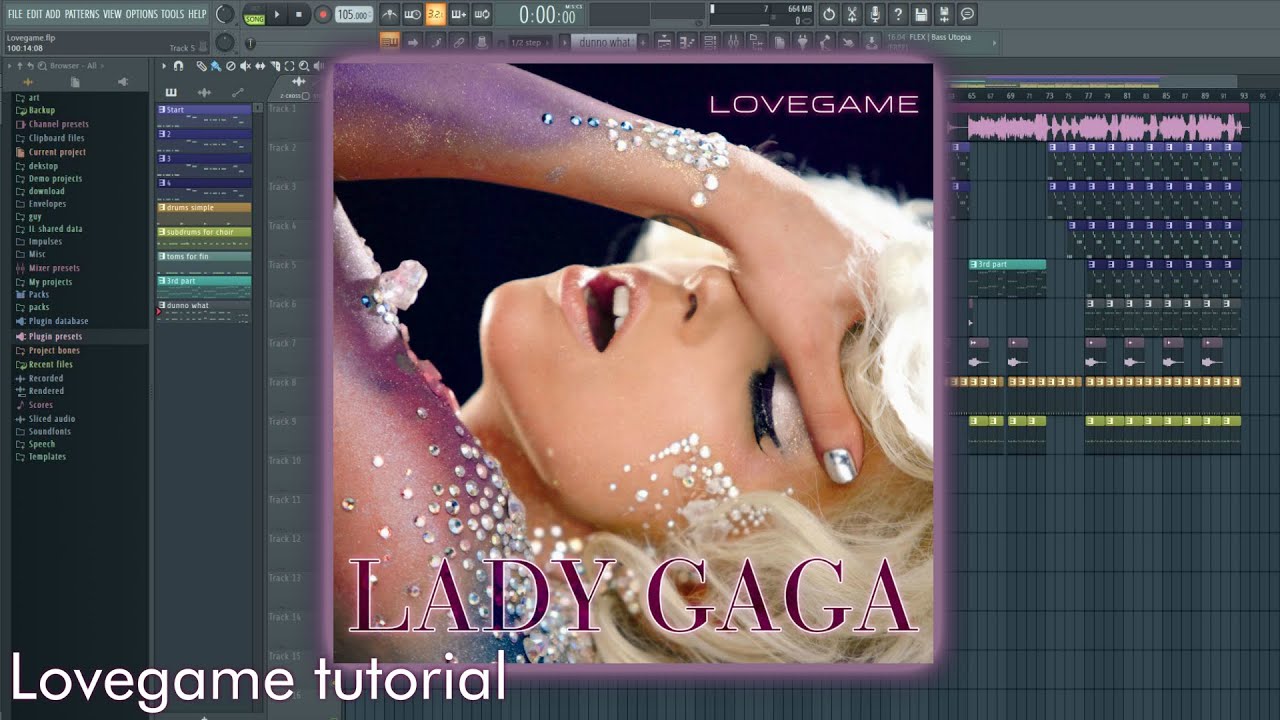Toggle the step editing arrow icon
This screenshot has width=1280, height=720.
tap(412, 42)
